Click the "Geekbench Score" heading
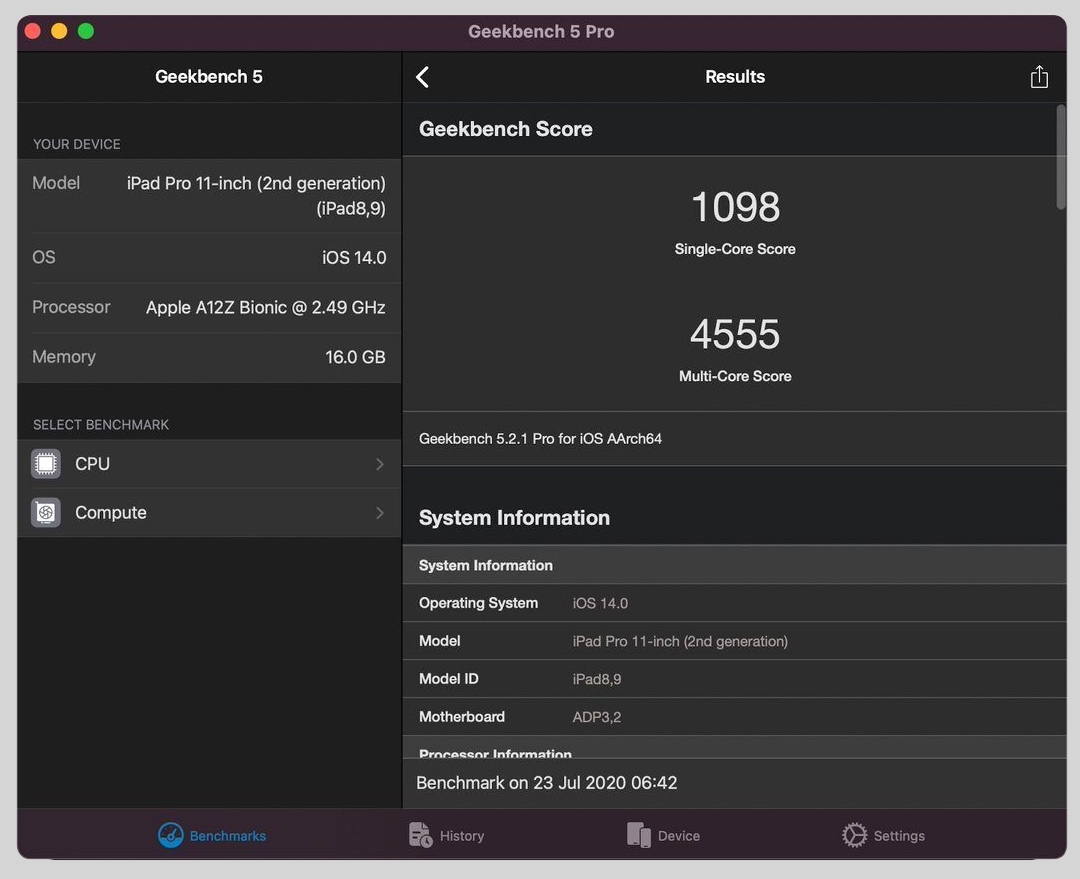This screenshot has width=1080, height=879. click(506, 129)
